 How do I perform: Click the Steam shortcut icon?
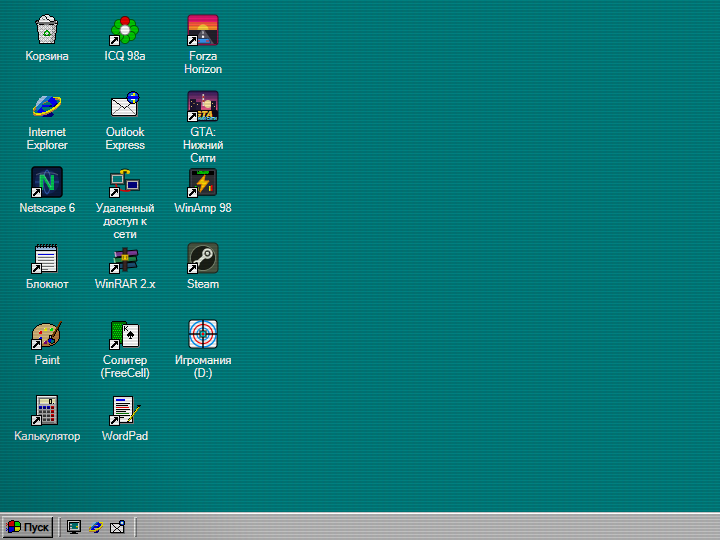(x=202, y=258)
